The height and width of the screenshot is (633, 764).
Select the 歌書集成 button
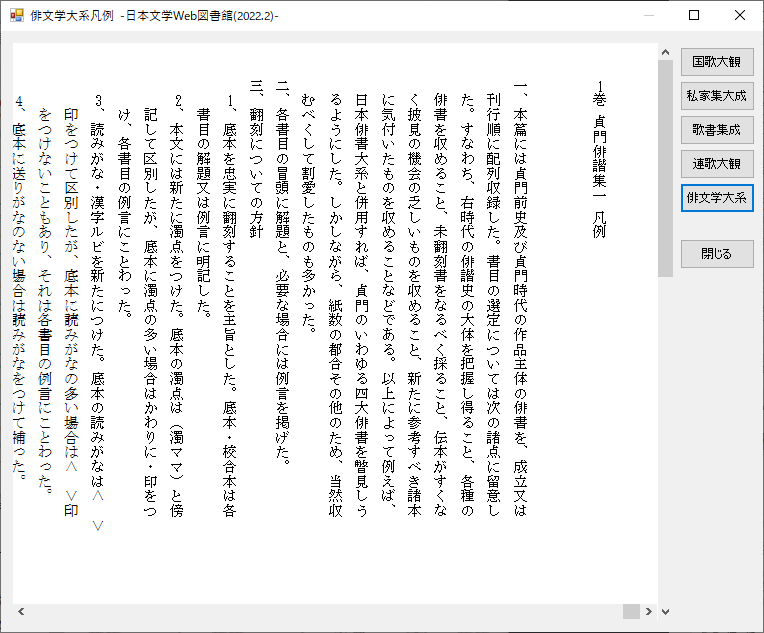click(717, 130)
